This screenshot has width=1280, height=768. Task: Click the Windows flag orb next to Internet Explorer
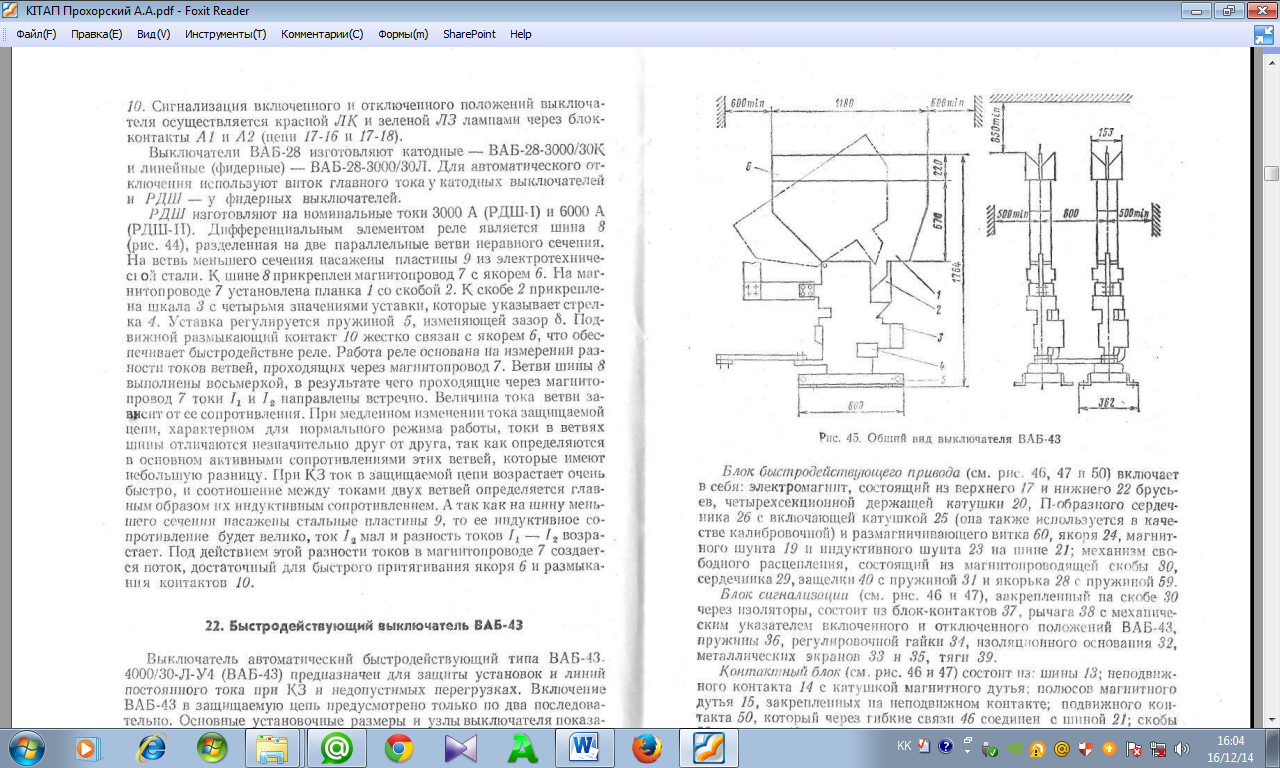click(x=212, y=747)
